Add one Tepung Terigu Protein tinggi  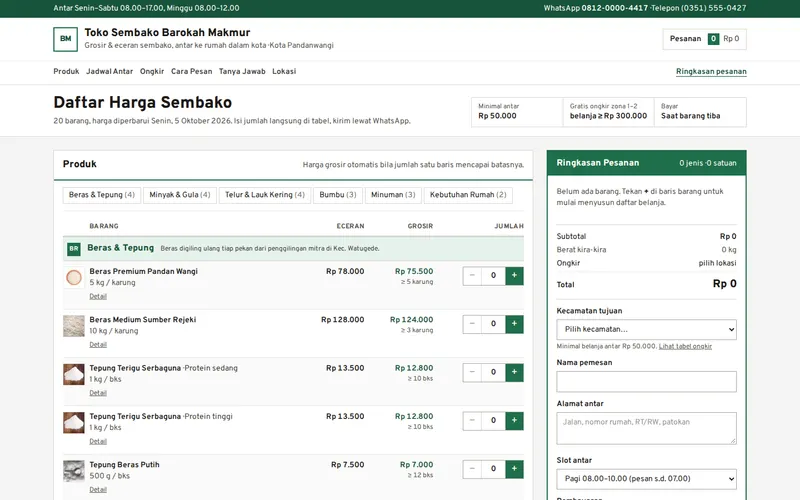click(514, 421)
